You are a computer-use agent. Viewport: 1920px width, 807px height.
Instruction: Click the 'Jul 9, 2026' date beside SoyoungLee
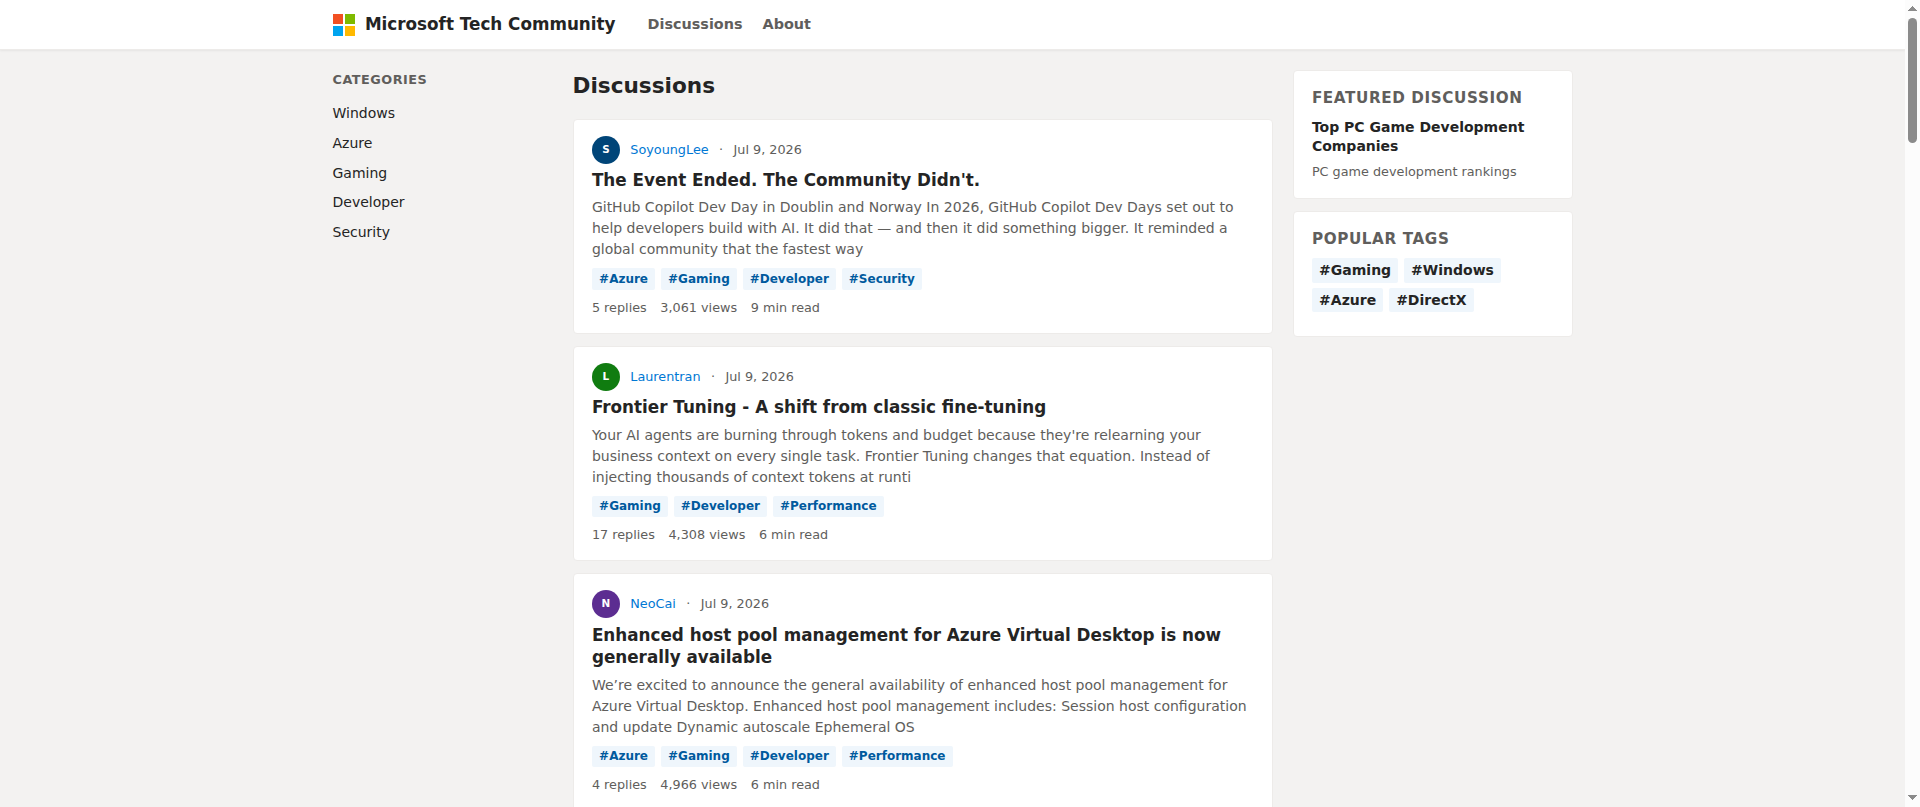[767, 150]
